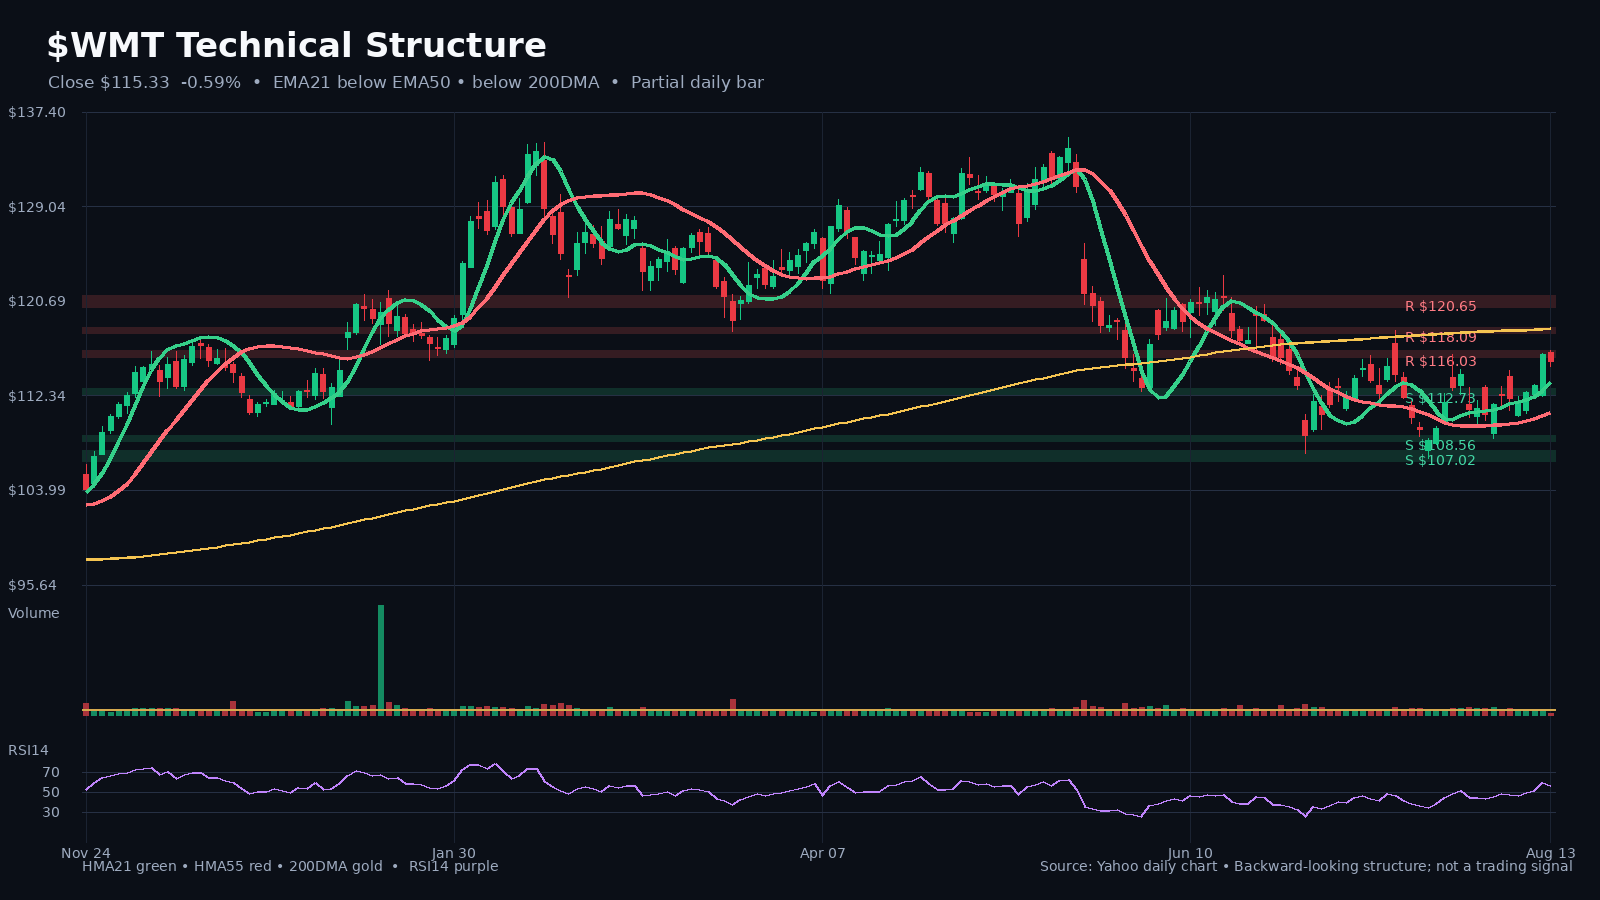Select the "Jan 30" date axis label

click(x=454, y=853)
